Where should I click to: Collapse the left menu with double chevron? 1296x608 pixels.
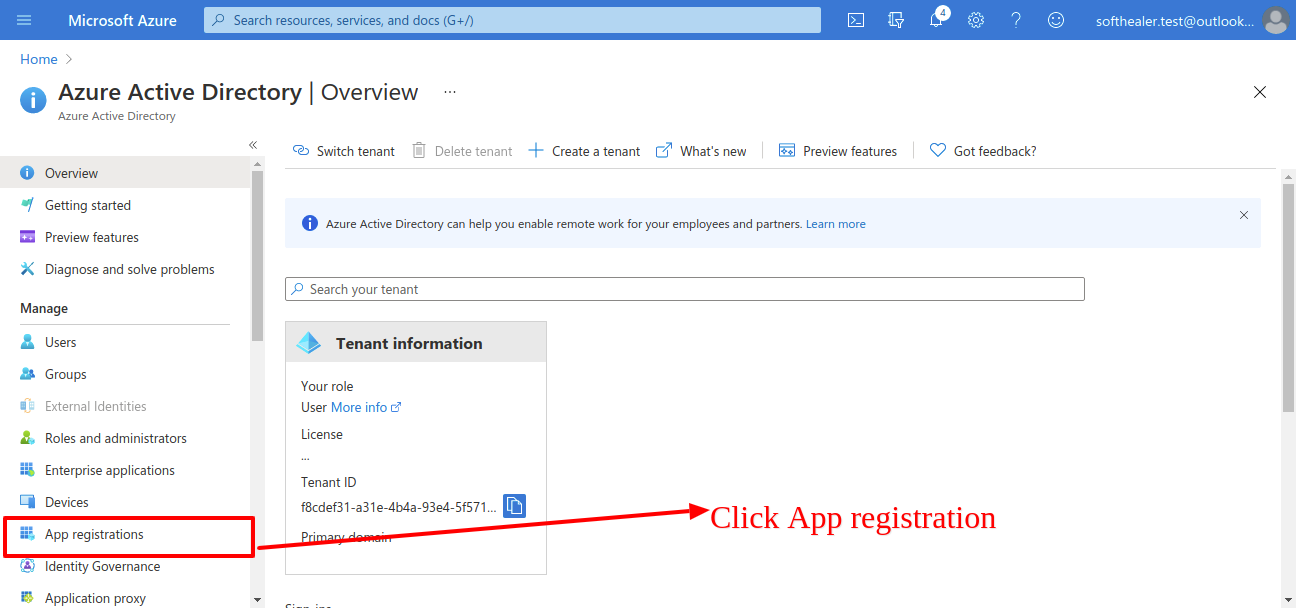[x=253, y=145]
